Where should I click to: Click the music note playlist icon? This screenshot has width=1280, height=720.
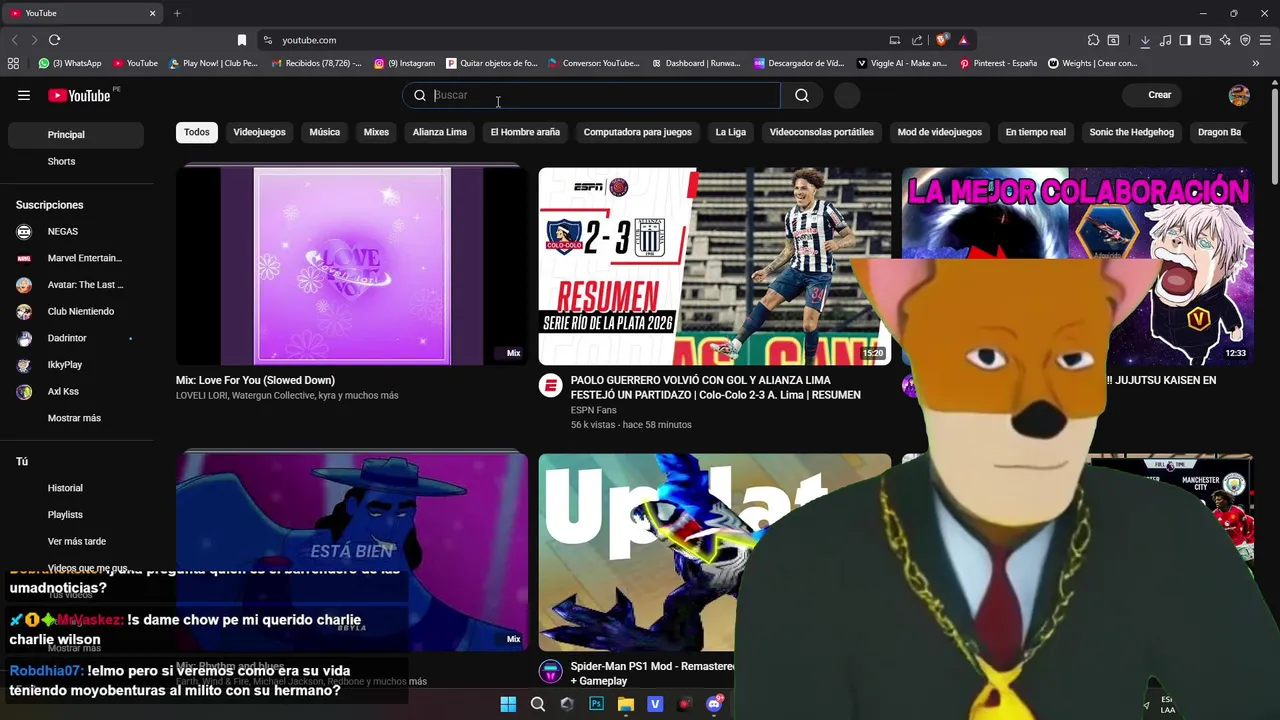1165,40
